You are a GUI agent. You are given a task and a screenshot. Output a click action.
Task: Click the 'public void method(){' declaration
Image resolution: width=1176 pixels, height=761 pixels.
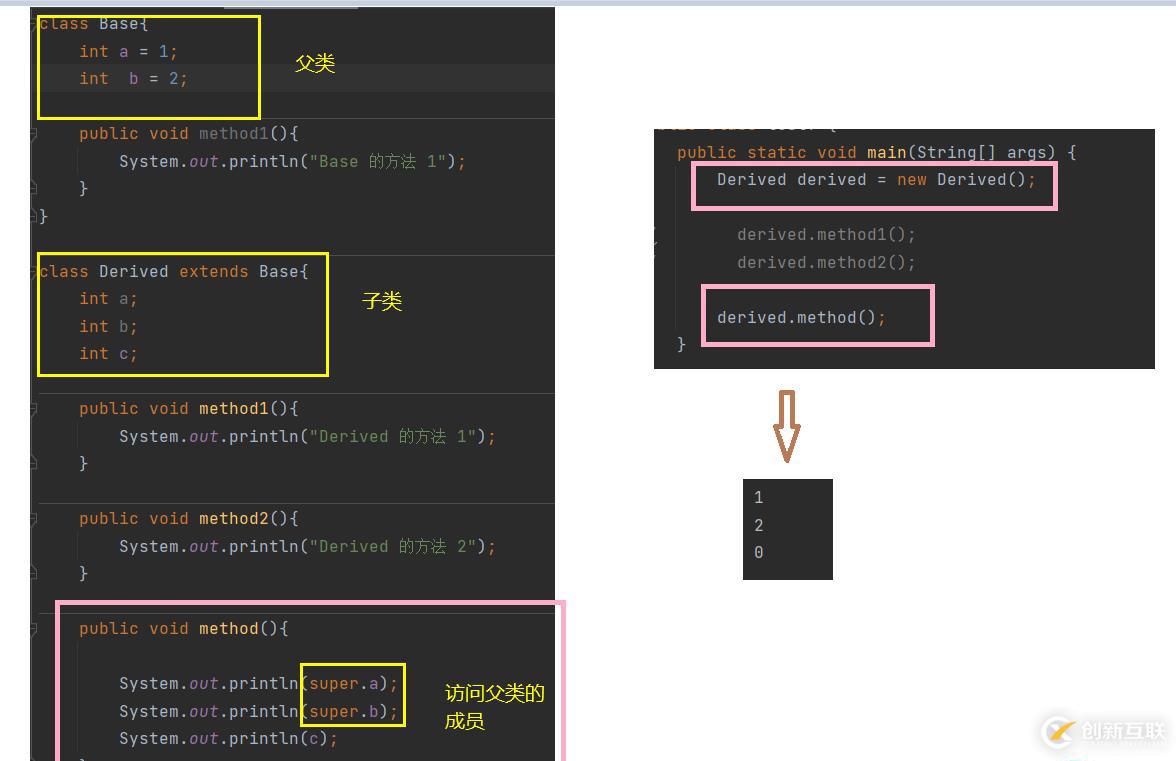click(x=184, y=628)
